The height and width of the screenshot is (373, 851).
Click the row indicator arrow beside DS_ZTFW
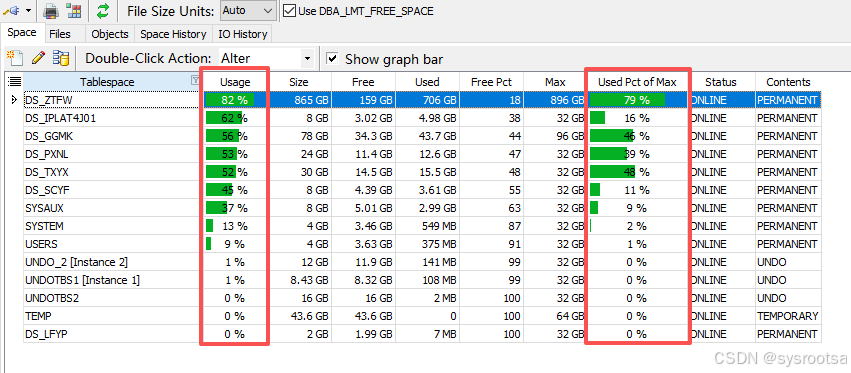(x=15, y=100)
